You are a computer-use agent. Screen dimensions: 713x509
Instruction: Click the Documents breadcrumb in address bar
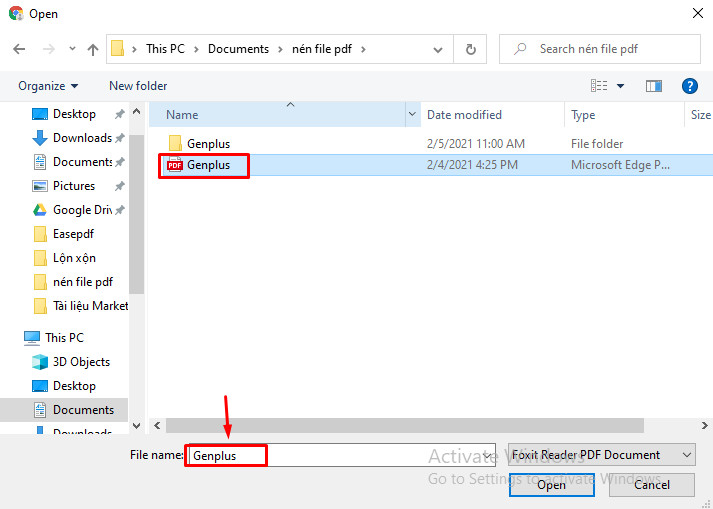coord(238,49)
